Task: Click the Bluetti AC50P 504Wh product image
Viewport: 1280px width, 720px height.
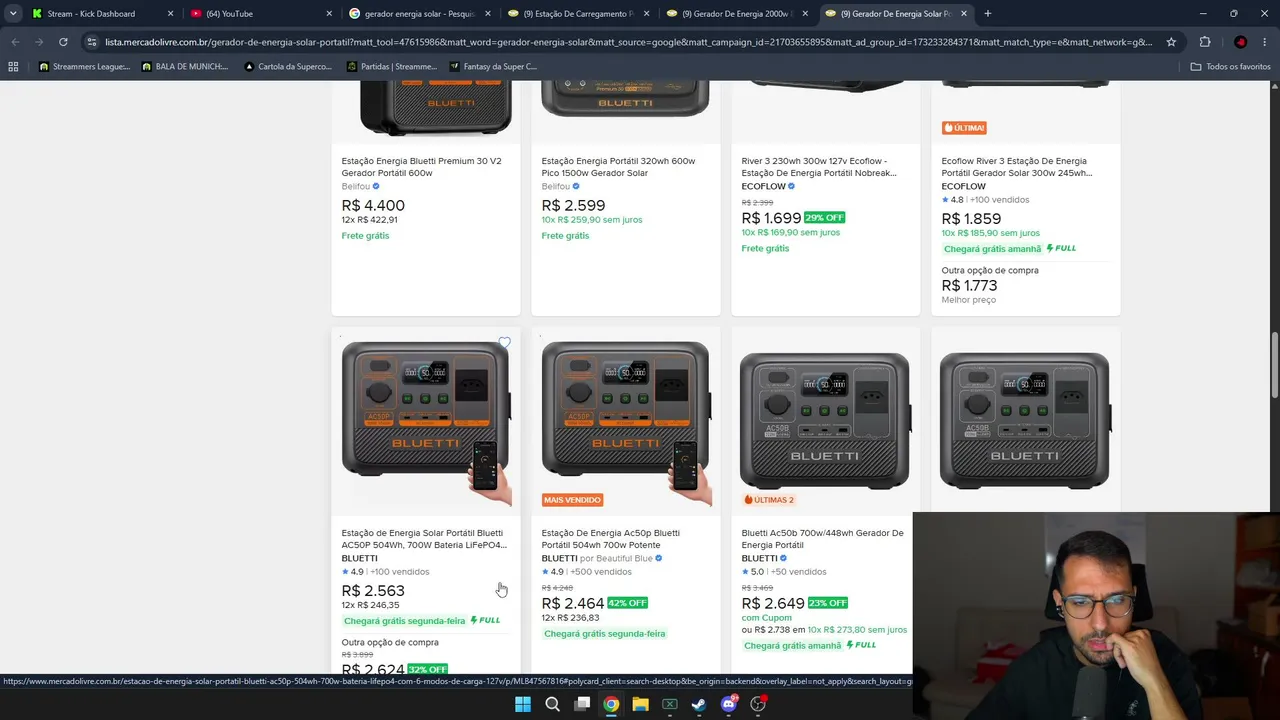Action: tap(426, 421)
